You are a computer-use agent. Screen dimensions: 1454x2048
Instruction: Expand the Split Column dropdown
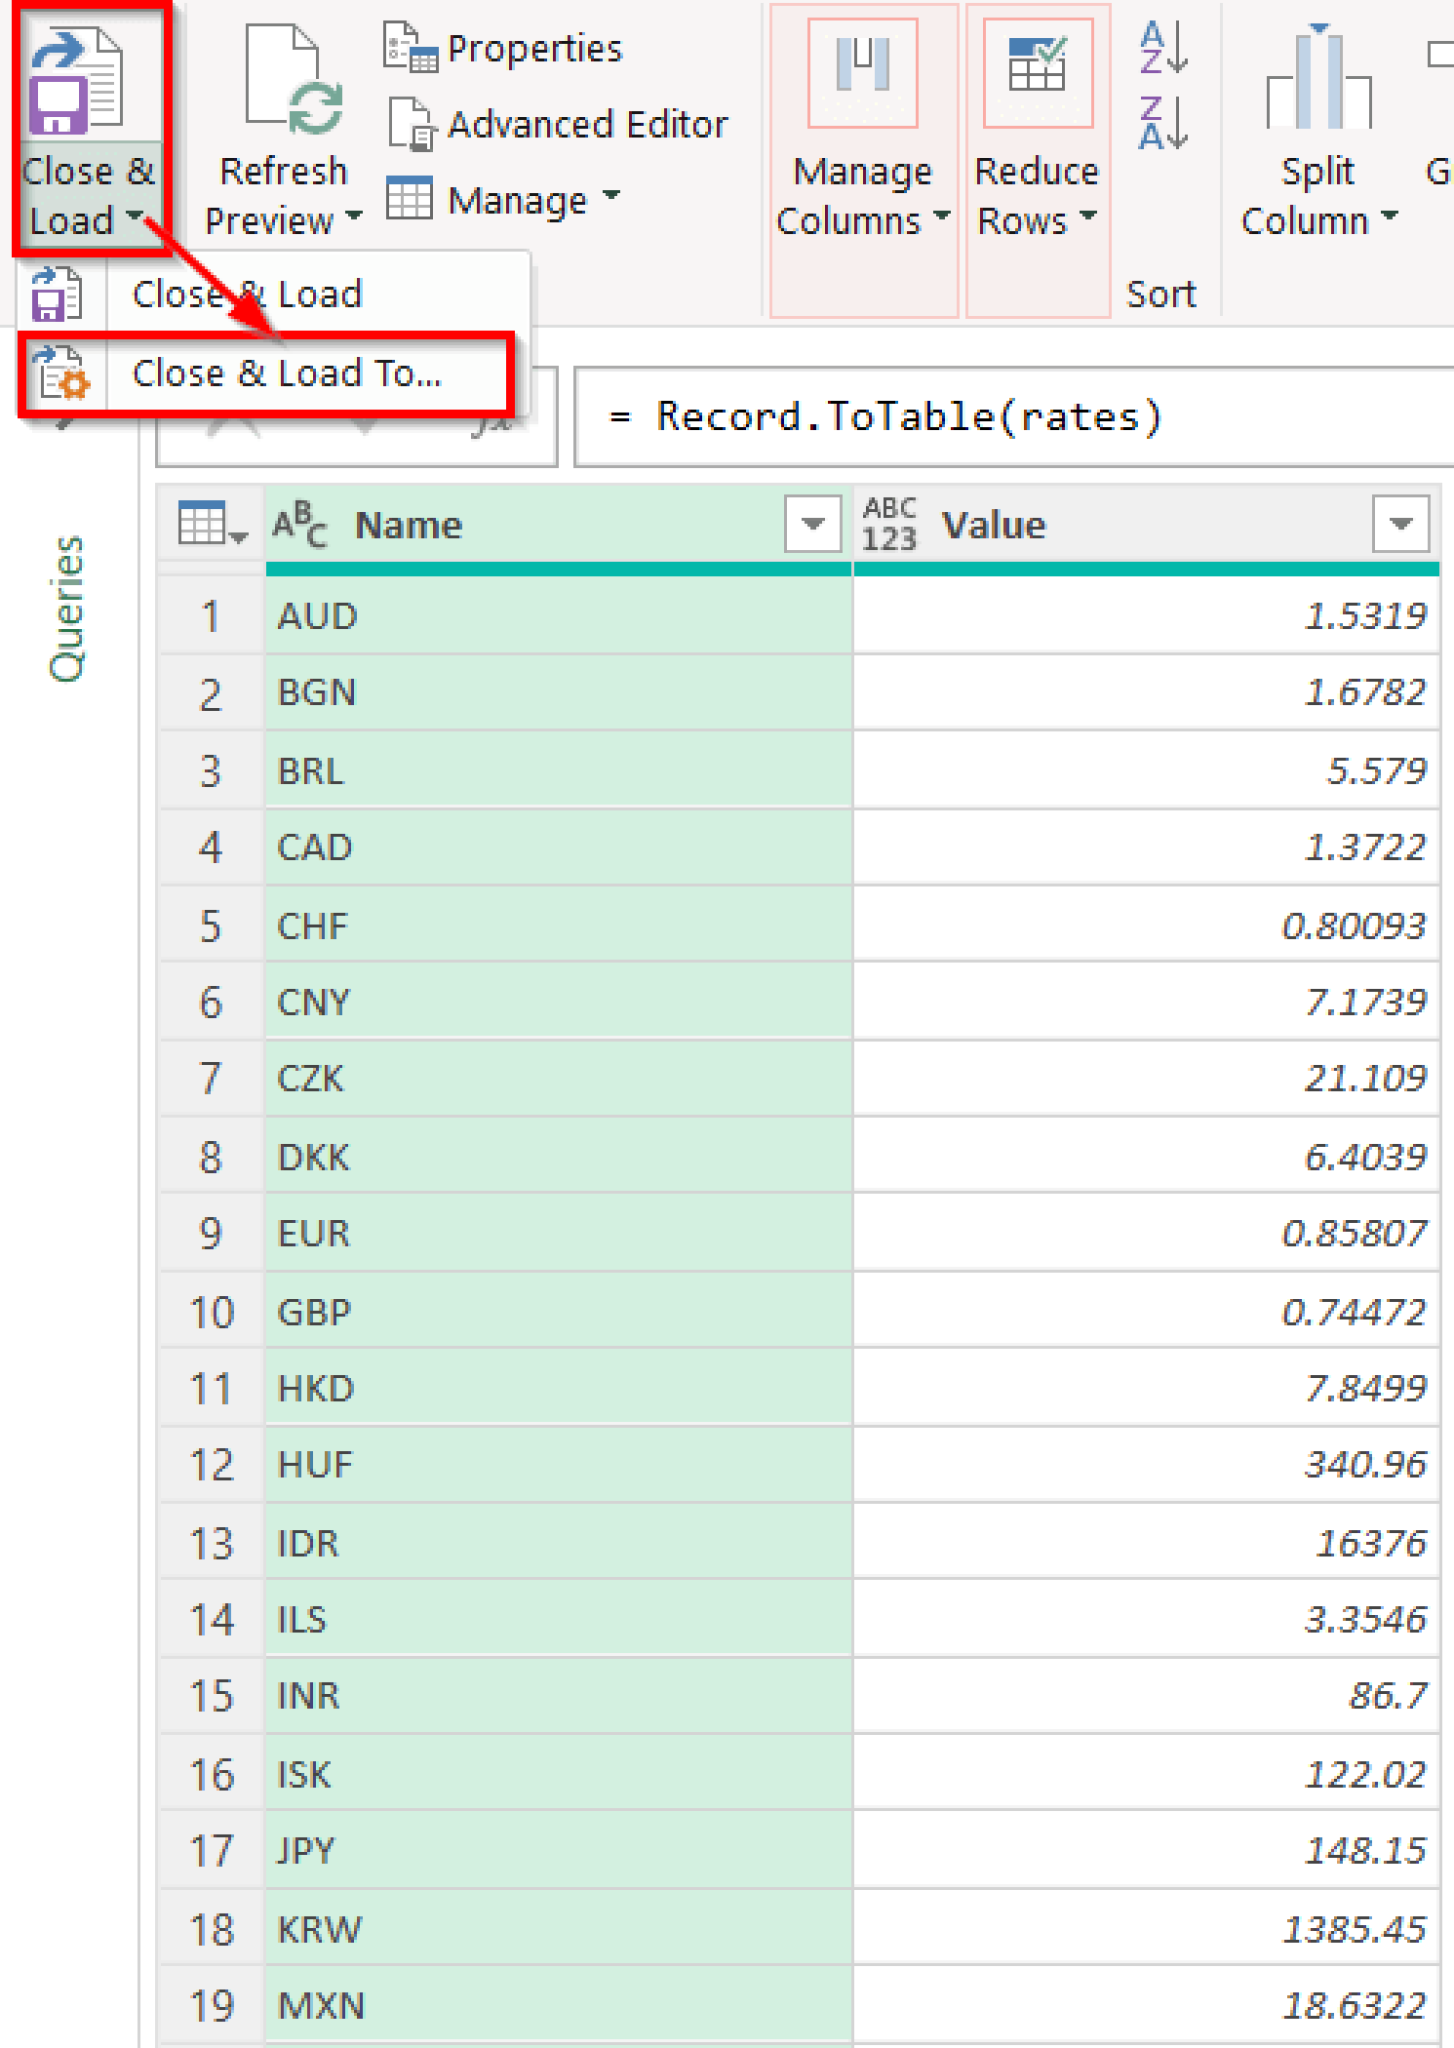(x=1389, y=216)
